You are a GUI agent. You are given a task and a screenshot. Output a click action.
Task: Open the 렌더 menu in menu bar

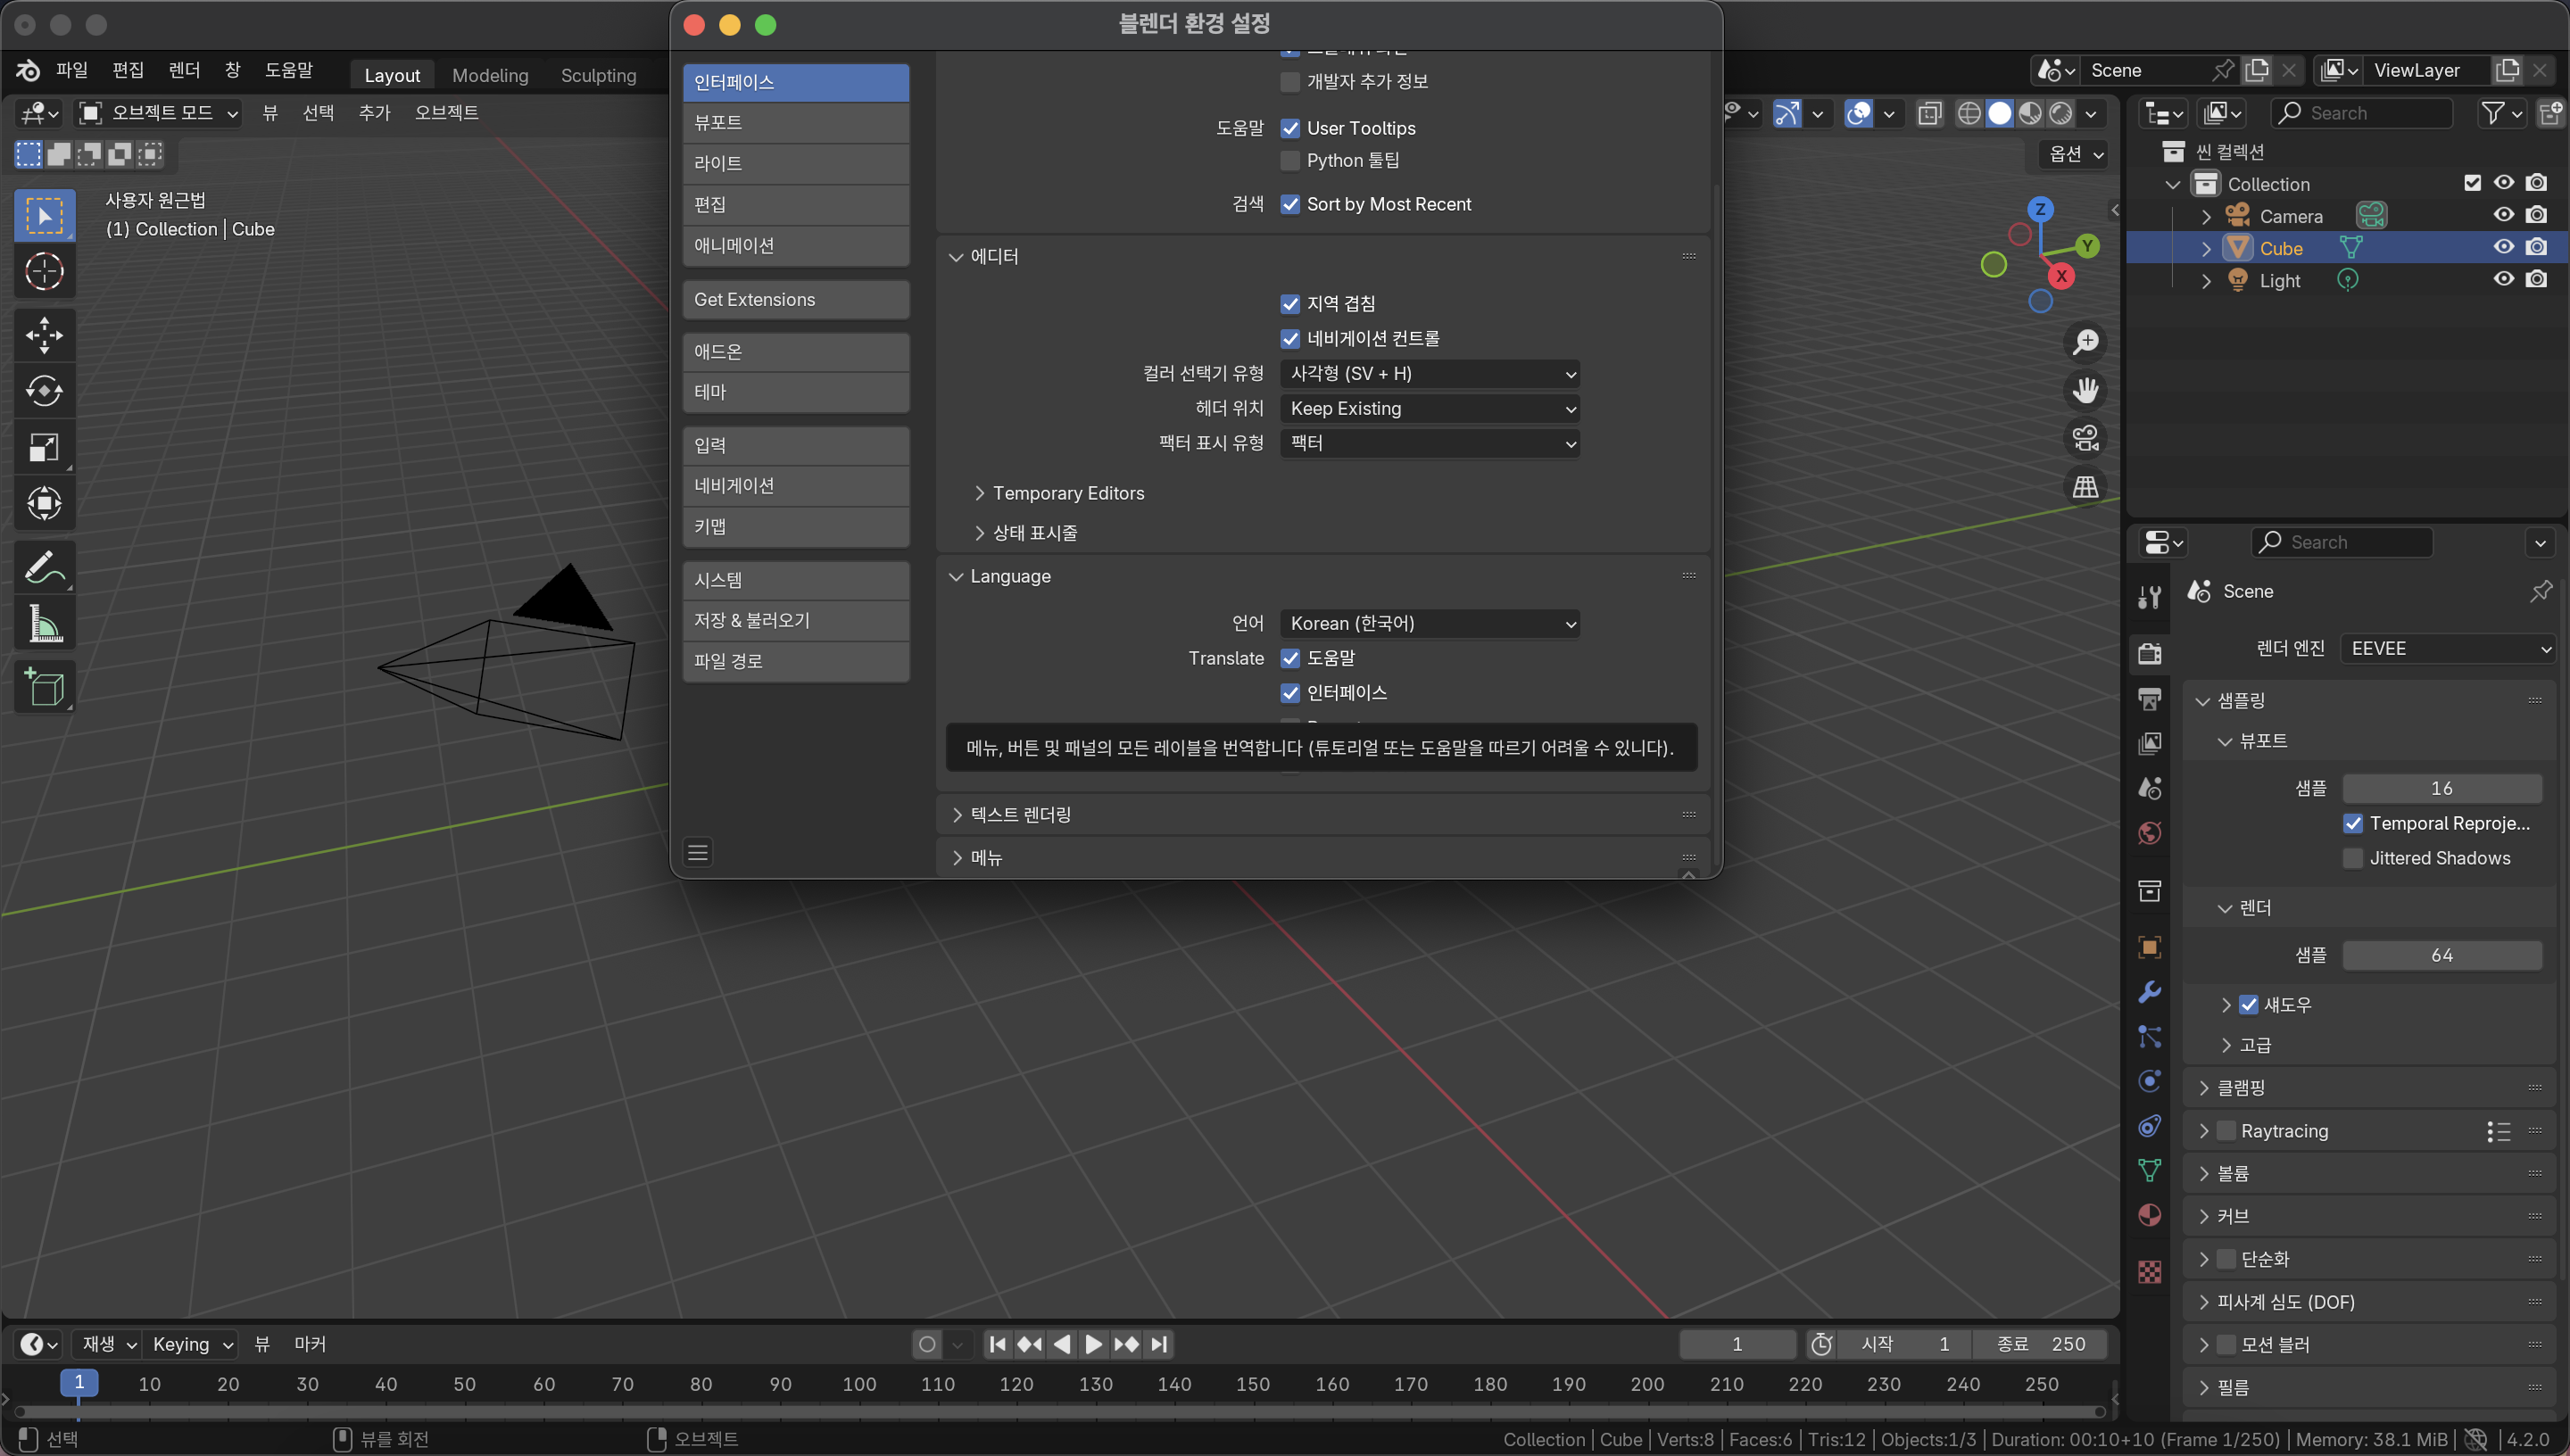pos(184,70)
